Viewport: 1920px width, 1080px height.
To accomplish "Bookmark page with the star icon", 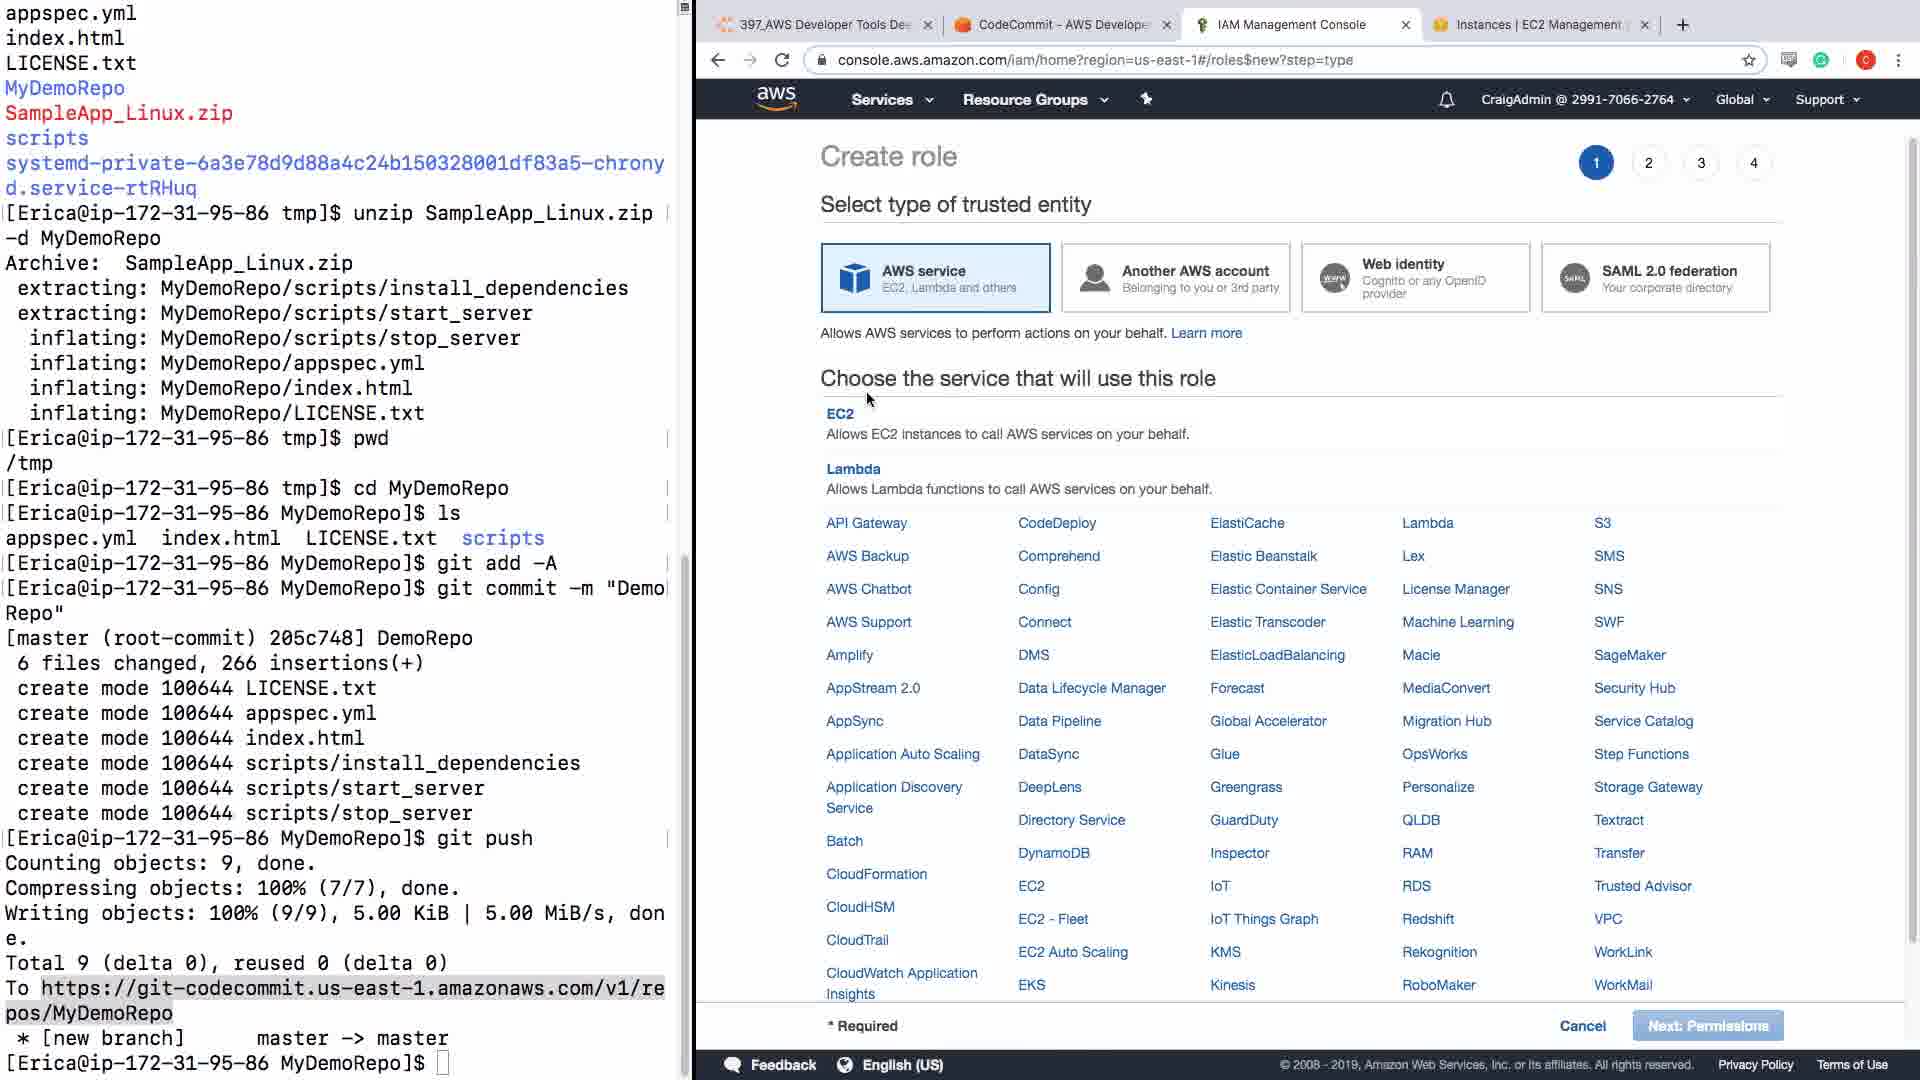I will click(x=1748, y=60).
